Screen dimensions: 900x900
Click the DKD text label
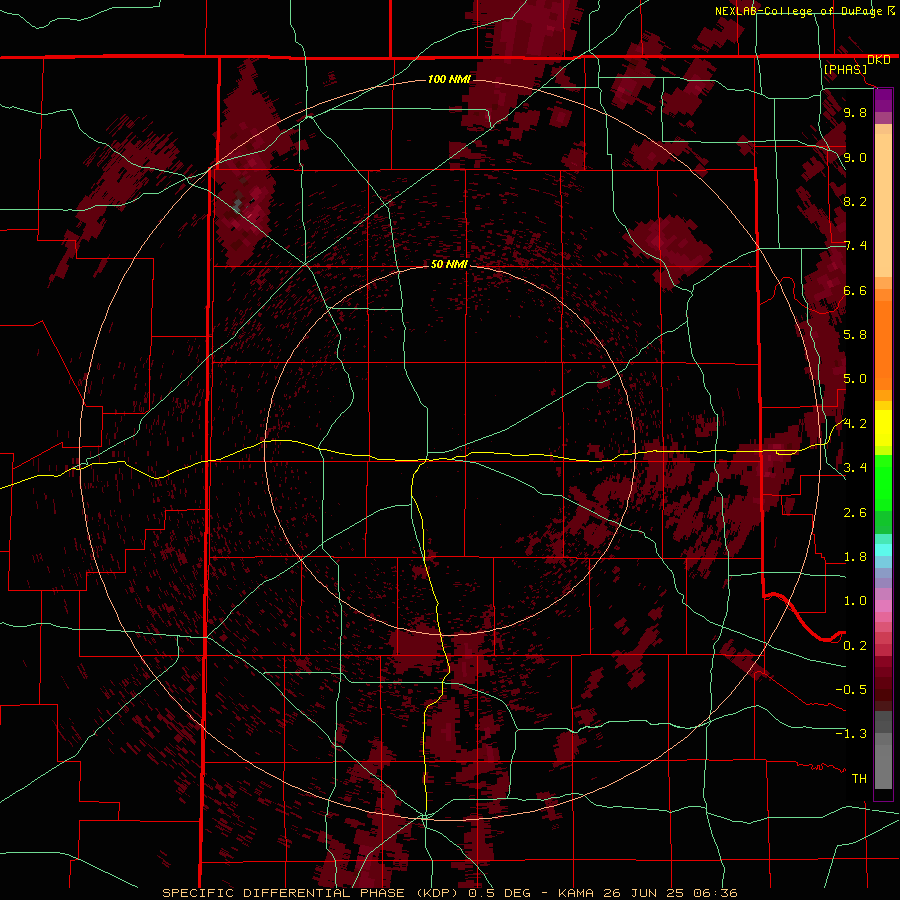[x=879, y=60]
